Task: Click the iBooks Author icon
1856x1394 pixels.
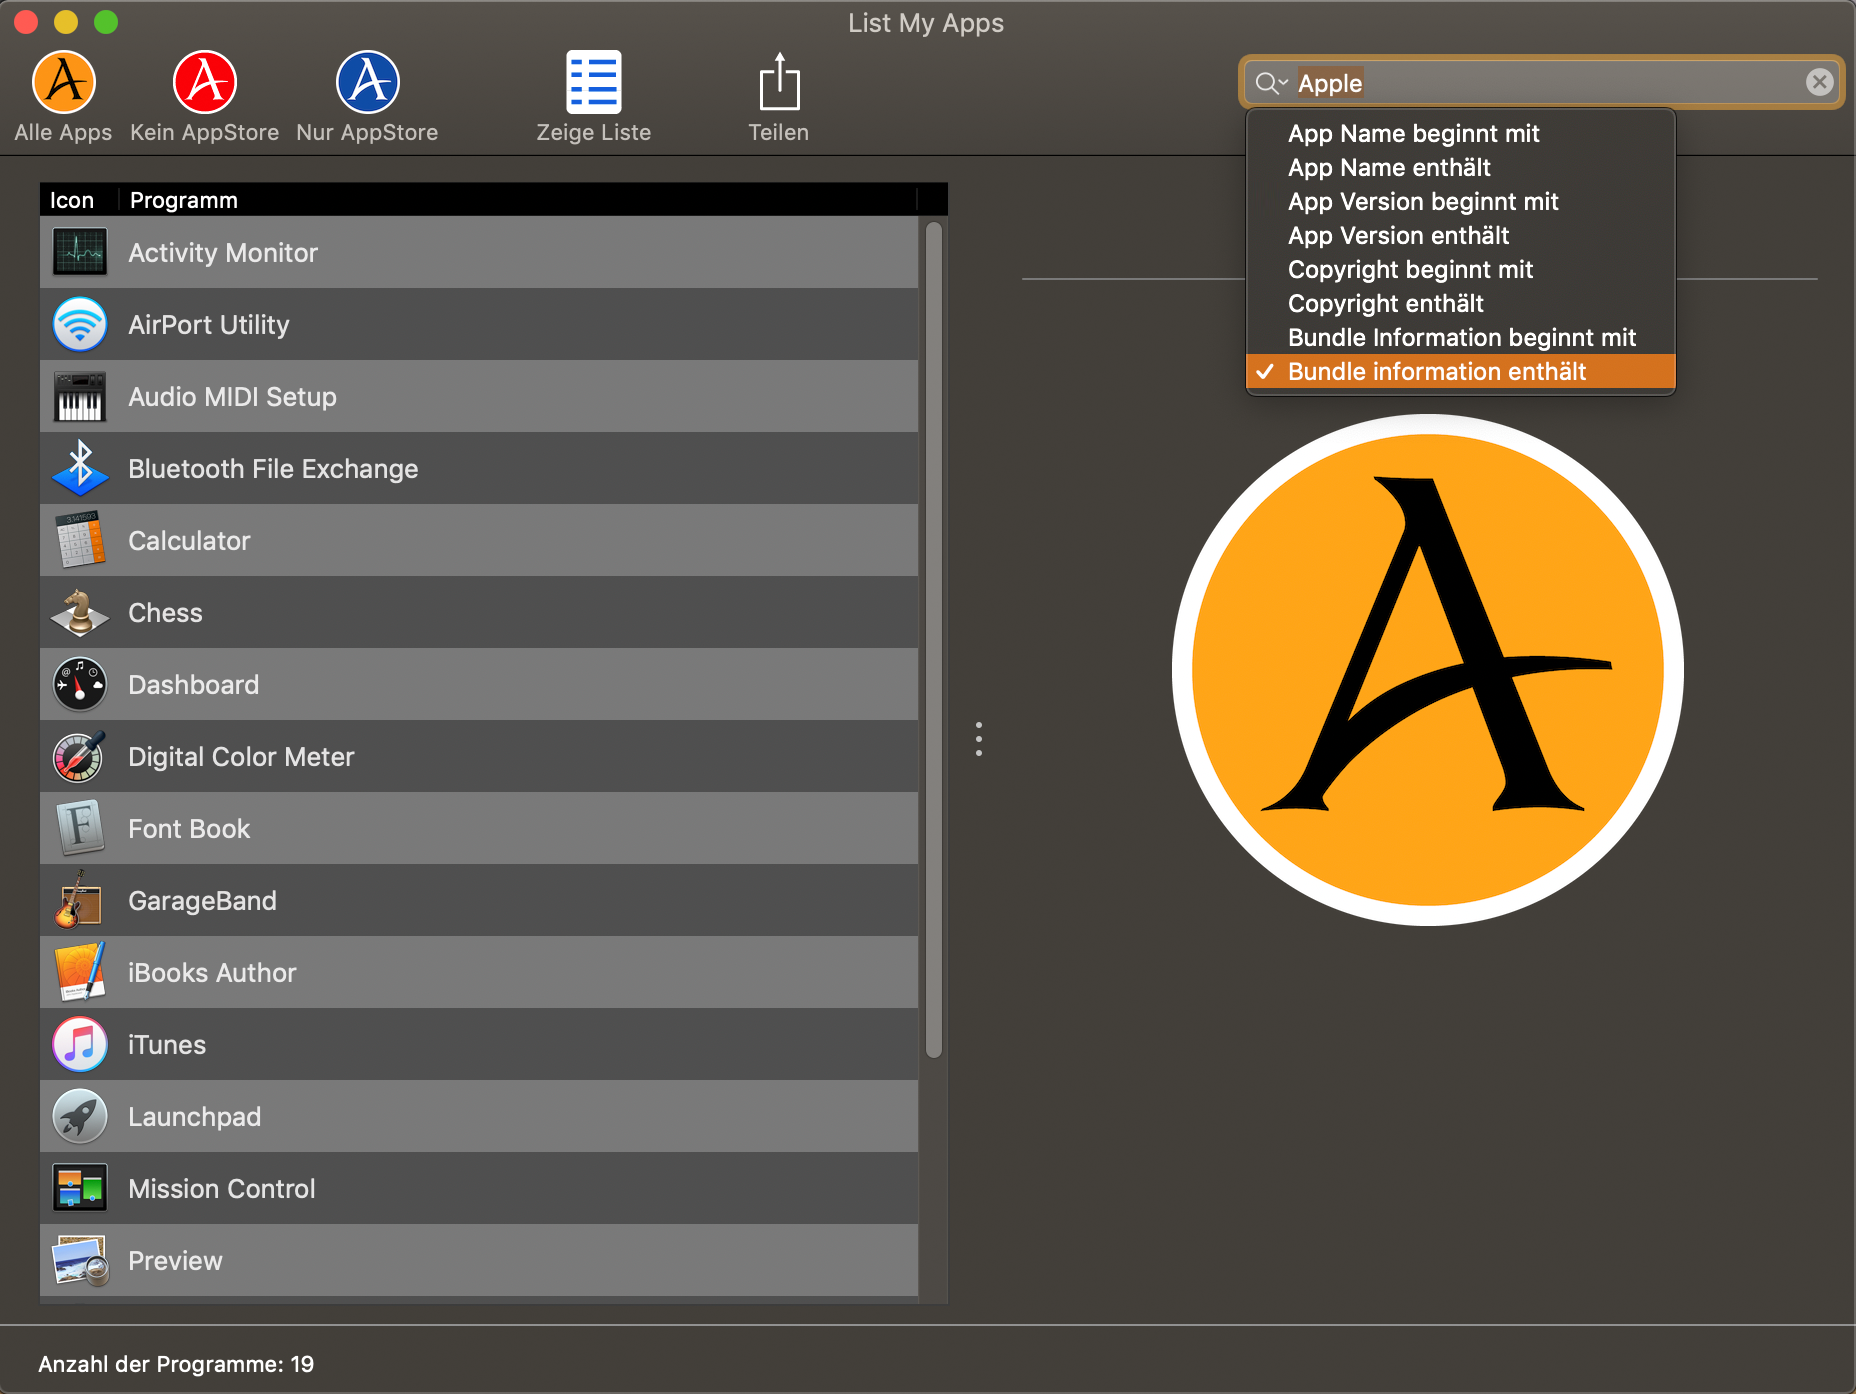Action: (x=80, y=972)
